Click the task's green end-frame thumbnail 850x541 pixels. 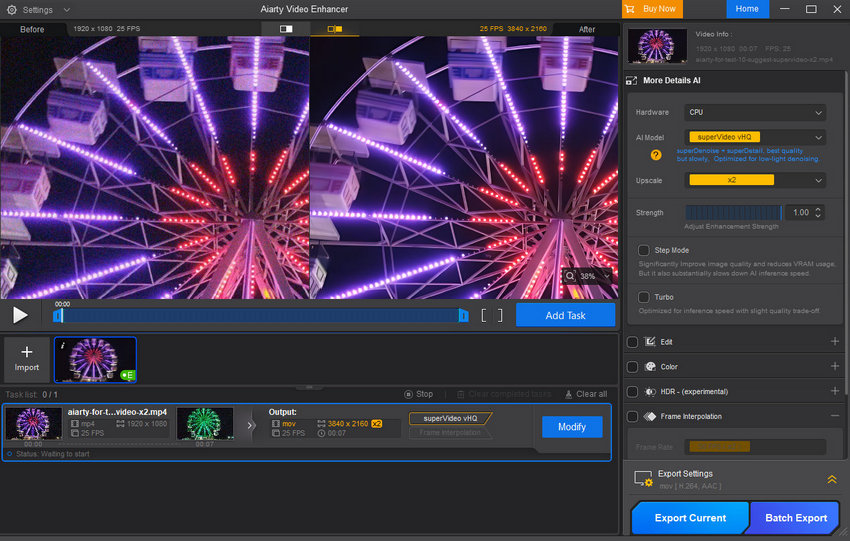[205, 423]
